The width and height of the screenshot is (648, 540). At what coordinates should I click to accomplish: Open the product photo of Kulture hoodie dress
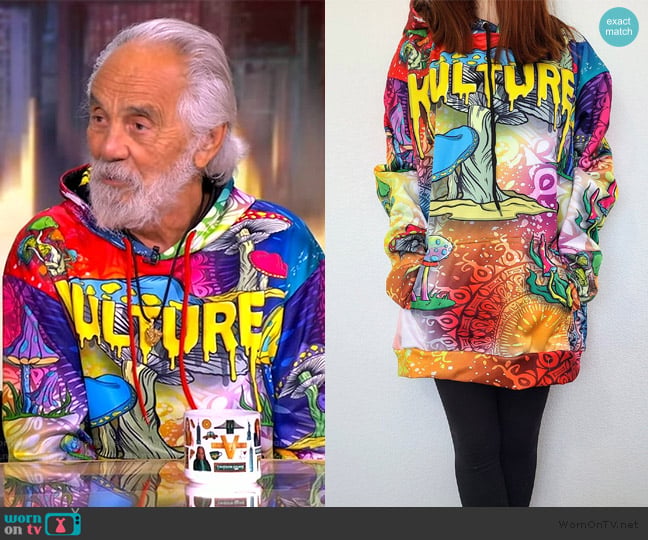click(487, 253)
